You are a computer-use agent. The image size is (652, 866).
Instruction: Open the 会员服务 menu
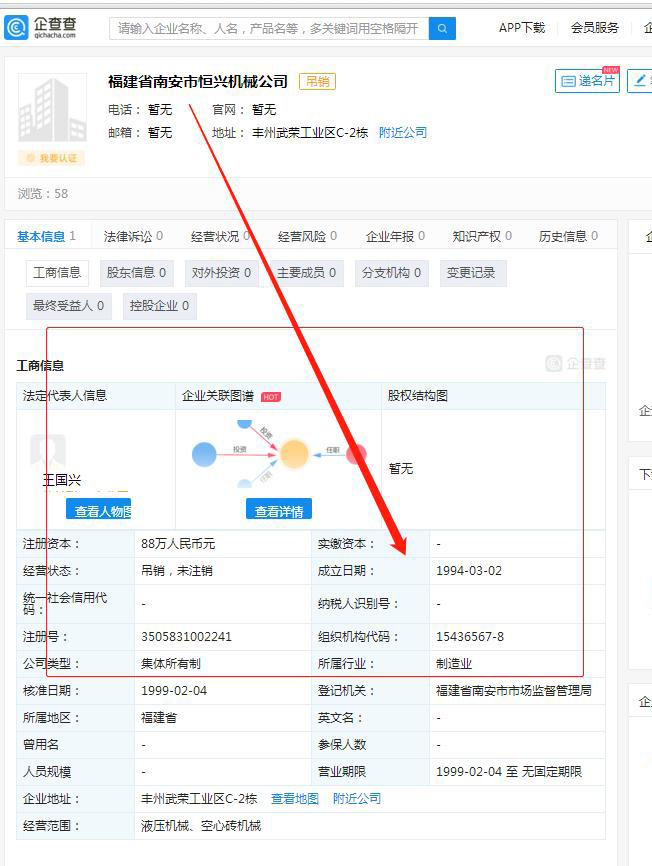pos(595,28)
